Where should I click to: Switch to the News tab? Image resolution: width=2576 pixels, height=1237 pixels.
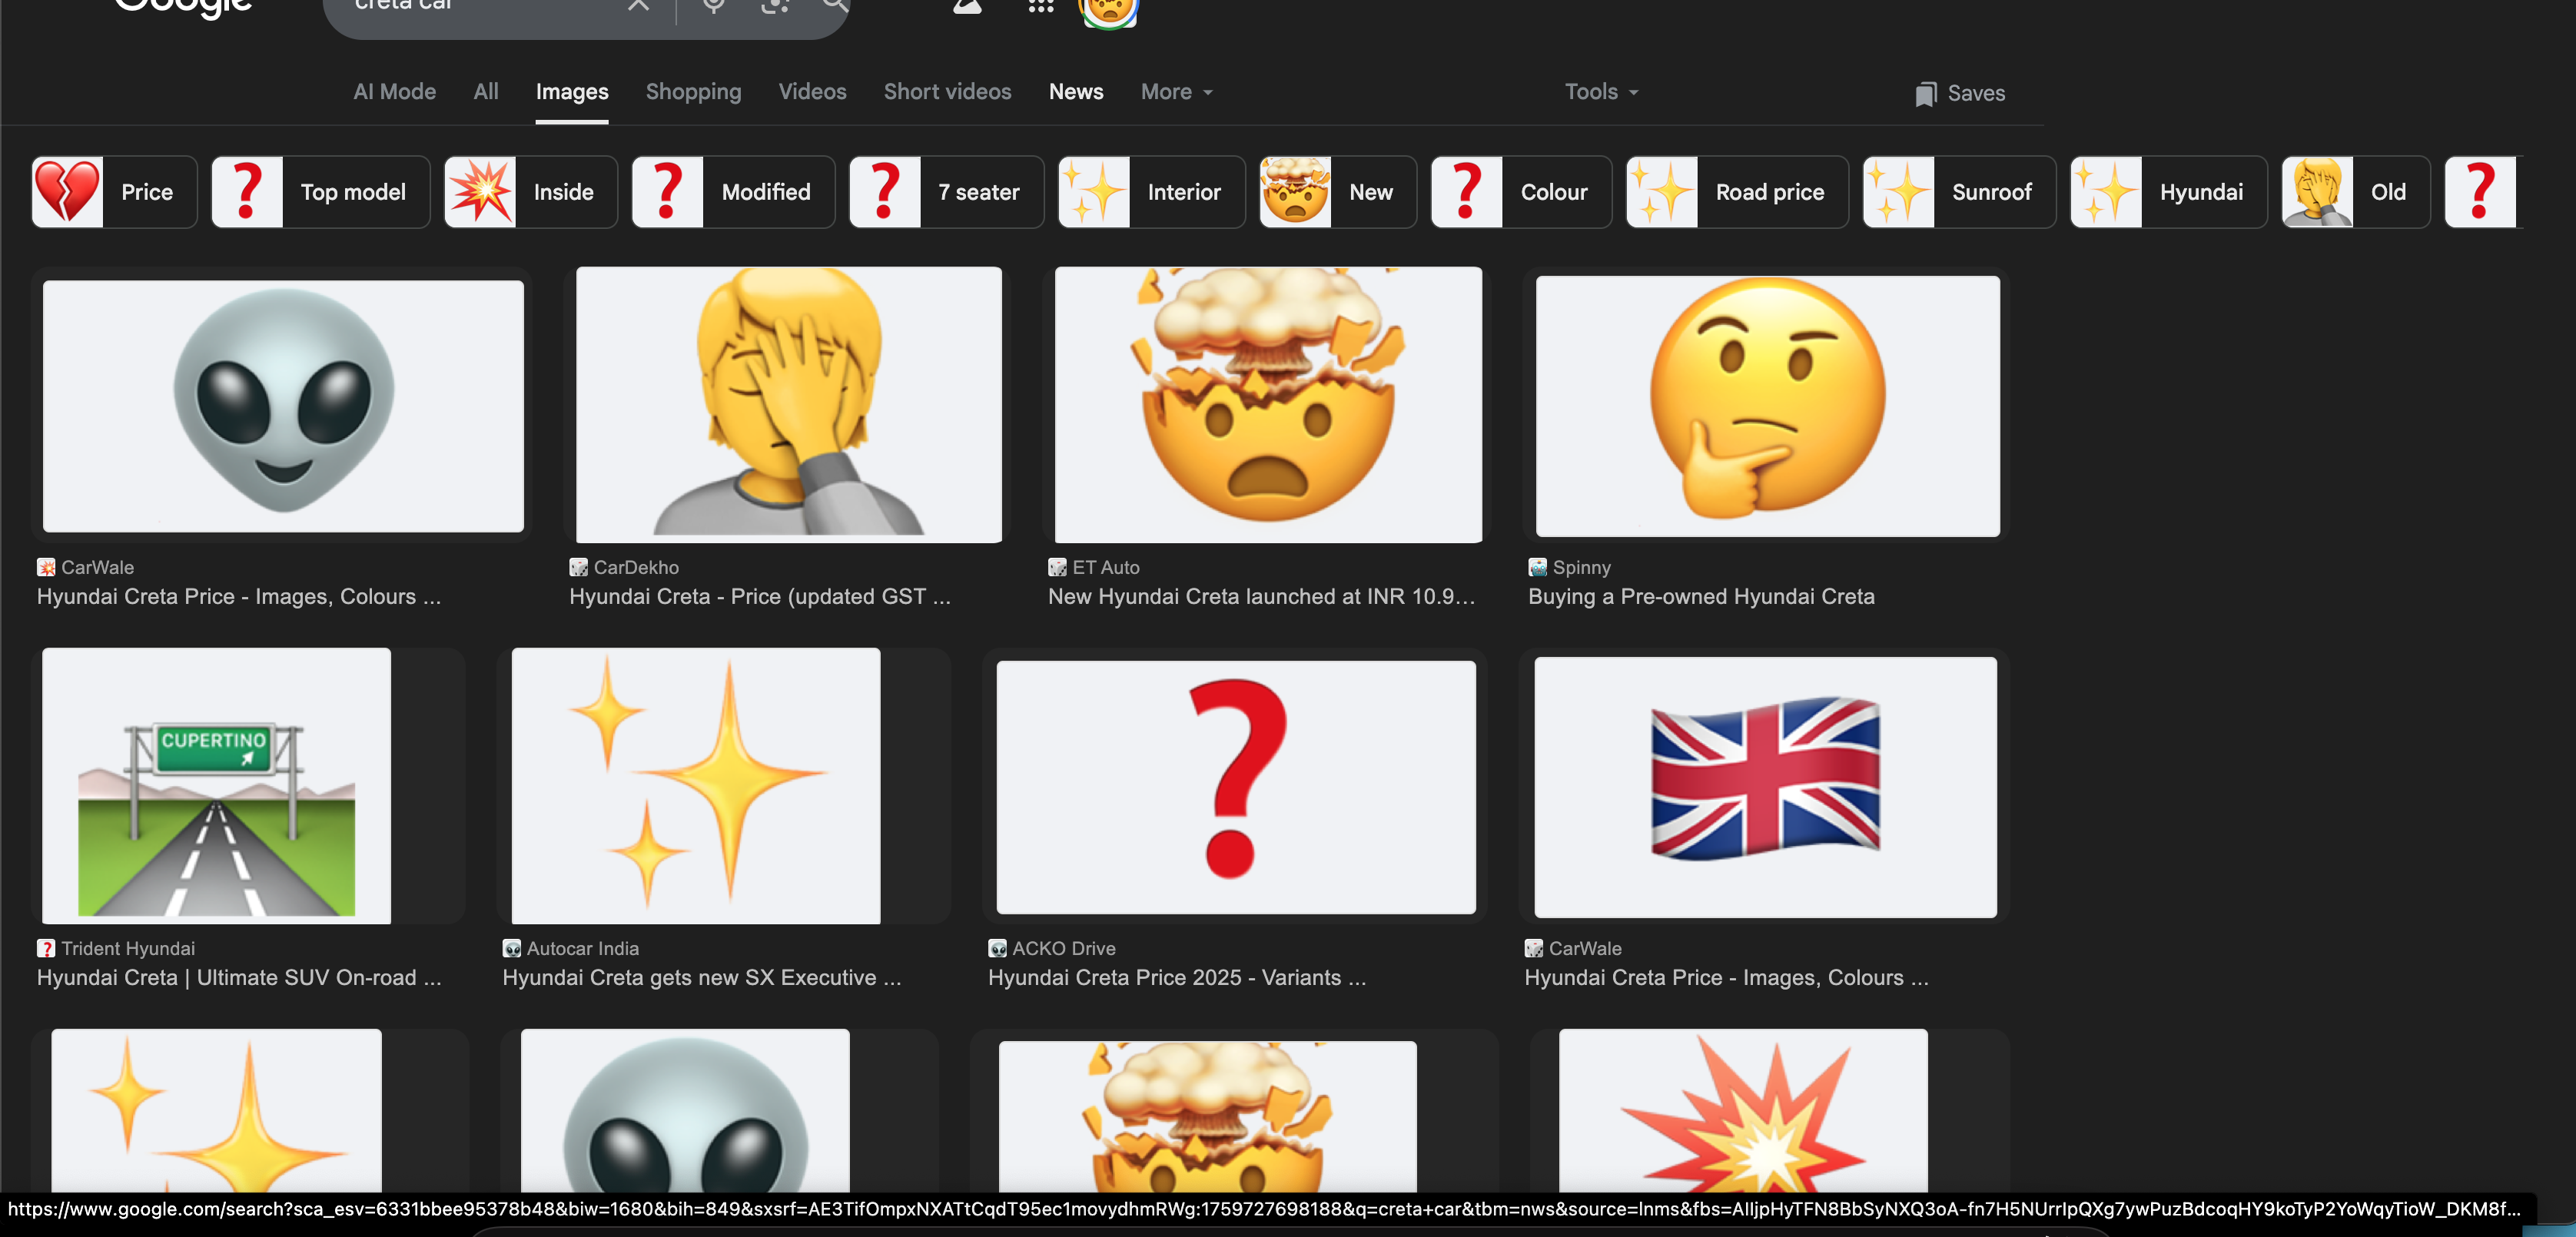1075,92
